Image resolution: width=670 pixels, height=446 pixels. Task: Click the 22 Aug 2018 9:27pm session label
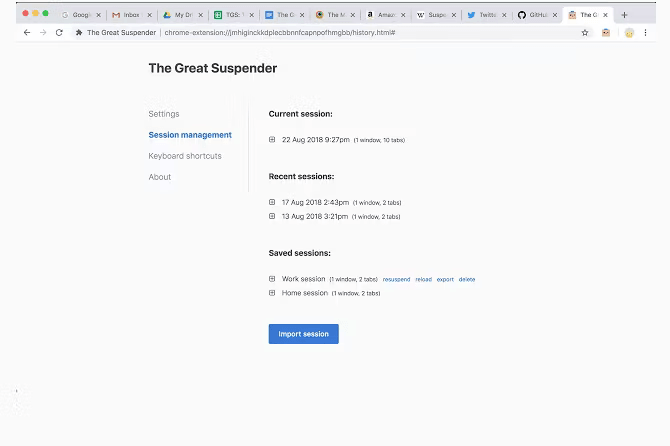click(x=315, y=140)
